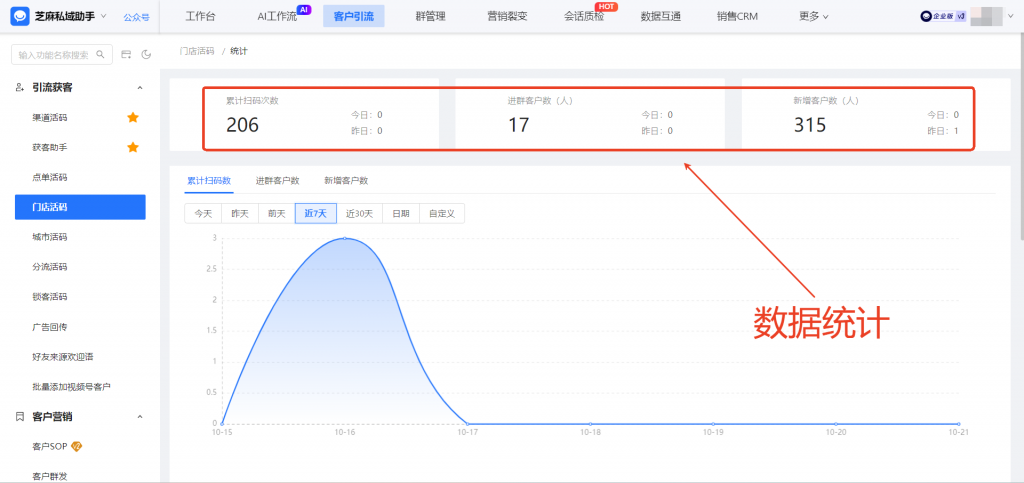1024x483 pixels.
Task: Go back via the 门店活码 breadcrumb link
Action: click(196, 50)
